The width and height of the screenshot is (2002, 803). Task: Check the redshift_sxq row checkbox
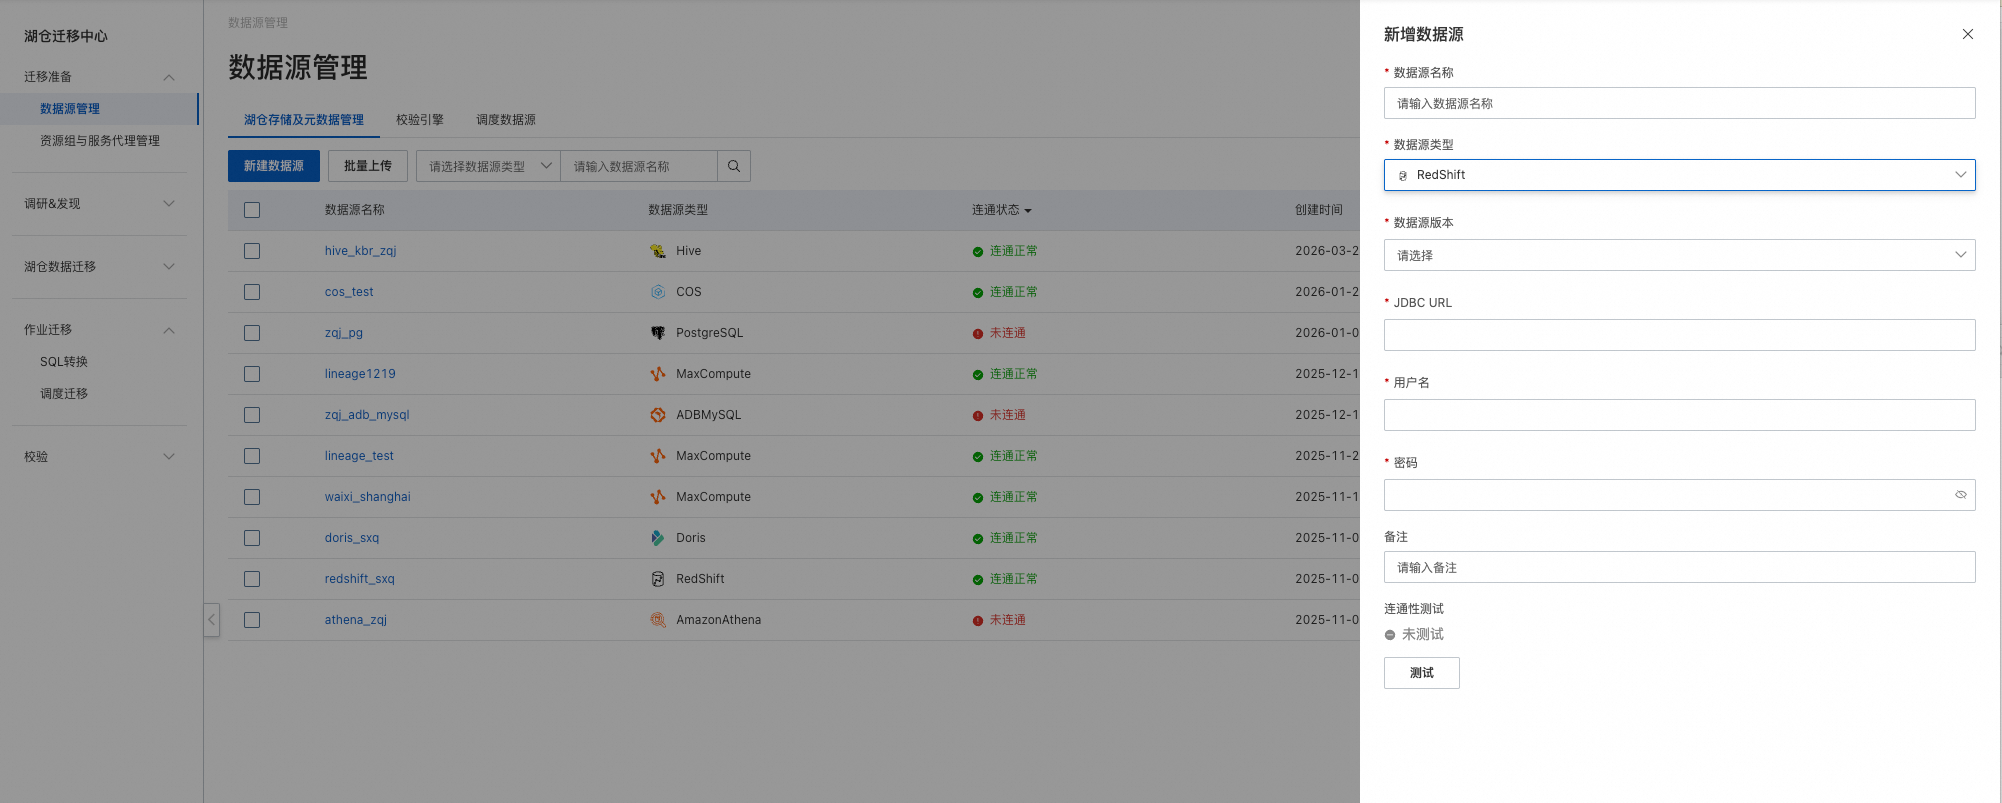[x=252, y=579]
